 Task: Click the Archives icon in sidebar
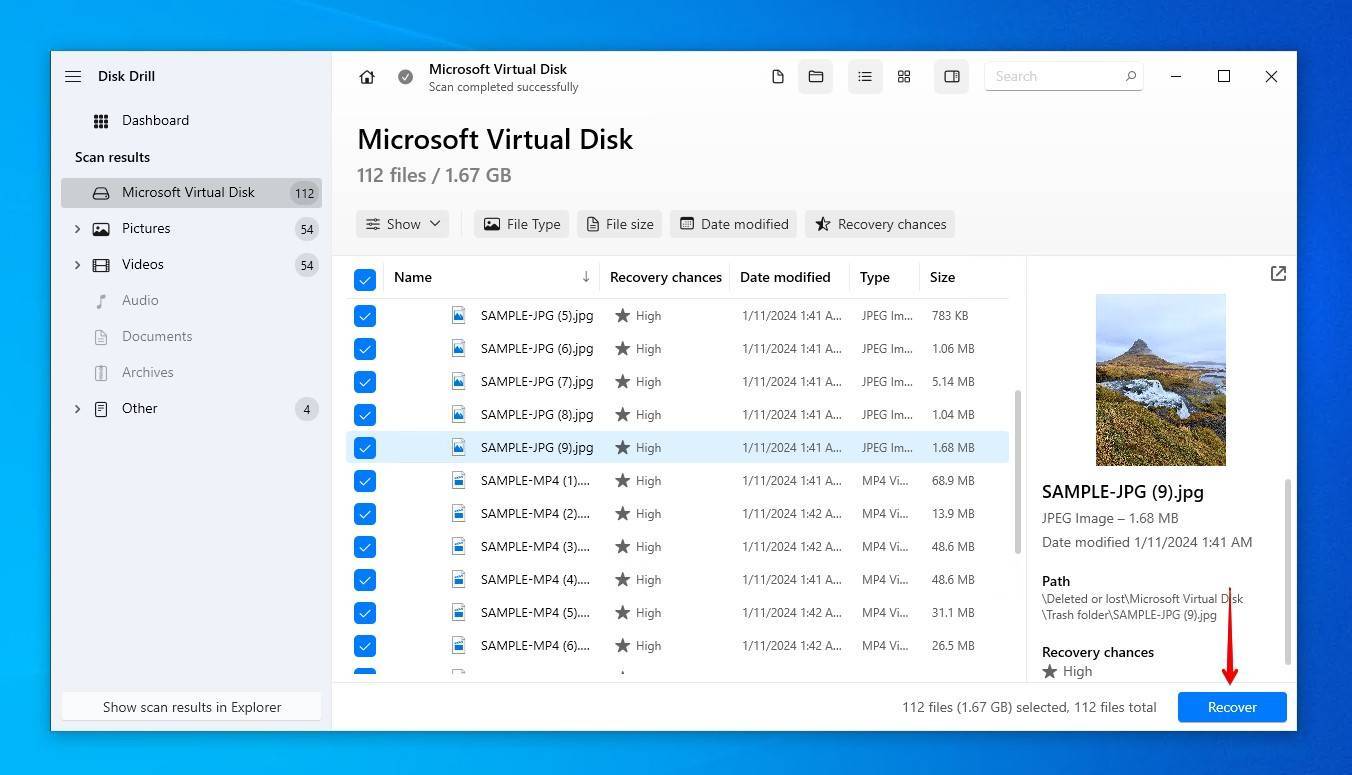tap(101, 373)
